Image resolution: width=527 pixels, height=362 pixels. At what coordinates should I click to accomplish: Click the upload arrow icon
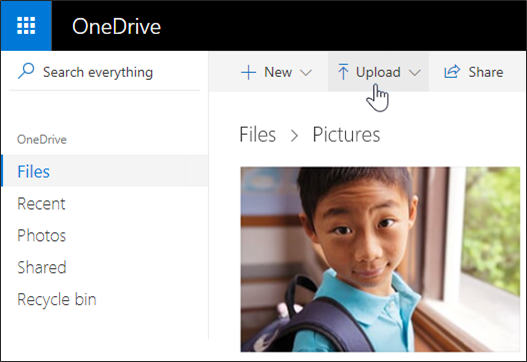[x=343, y=72]
